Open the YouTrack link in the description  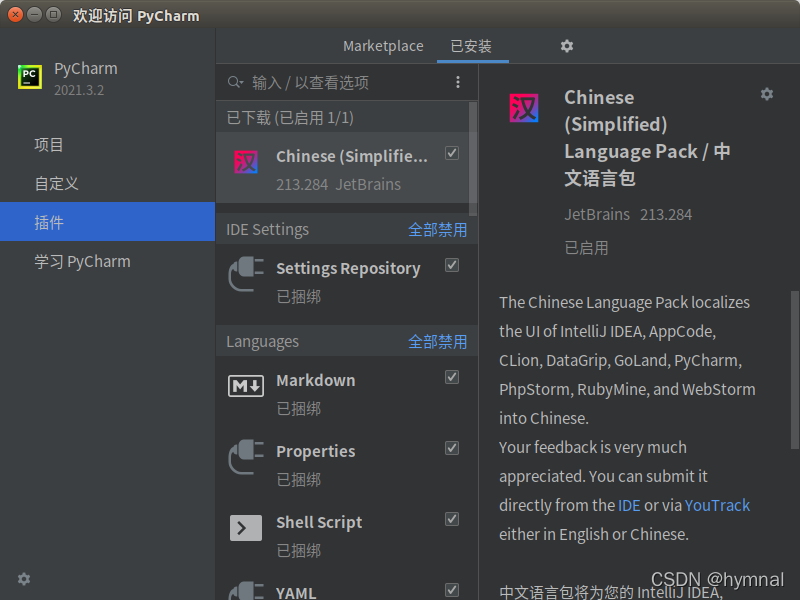pos(717,505)
